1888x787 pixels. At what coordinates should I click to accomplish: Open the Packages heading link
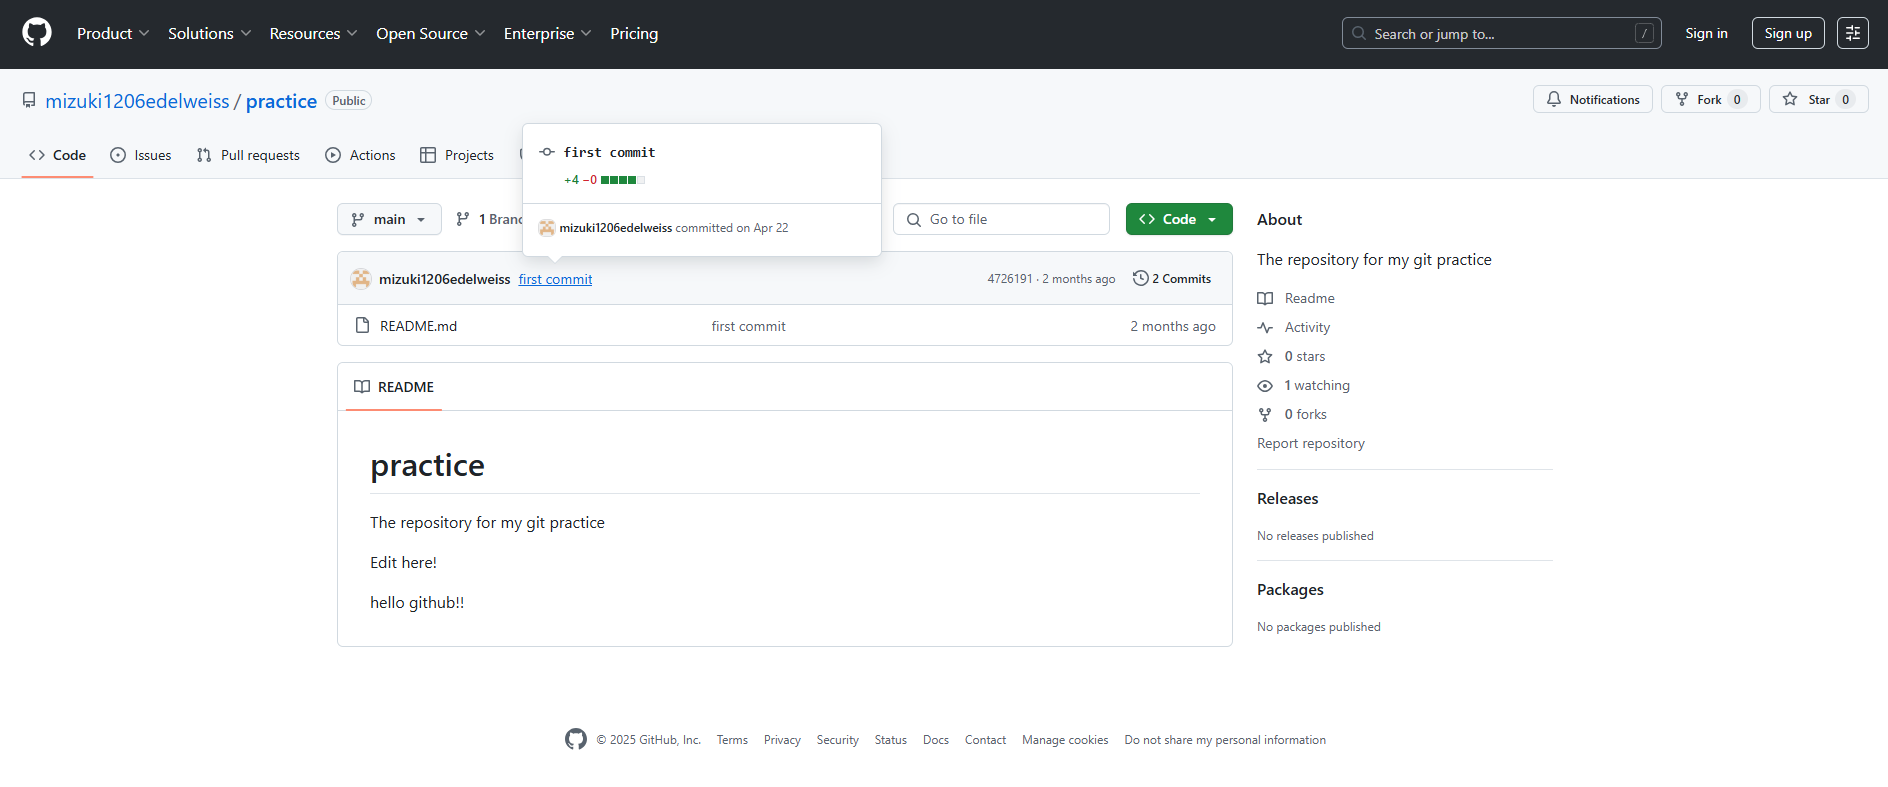pos(1290,589)
